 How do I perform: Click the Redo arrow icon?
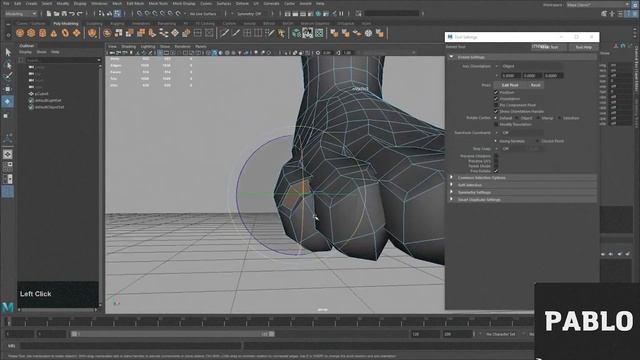79,13
